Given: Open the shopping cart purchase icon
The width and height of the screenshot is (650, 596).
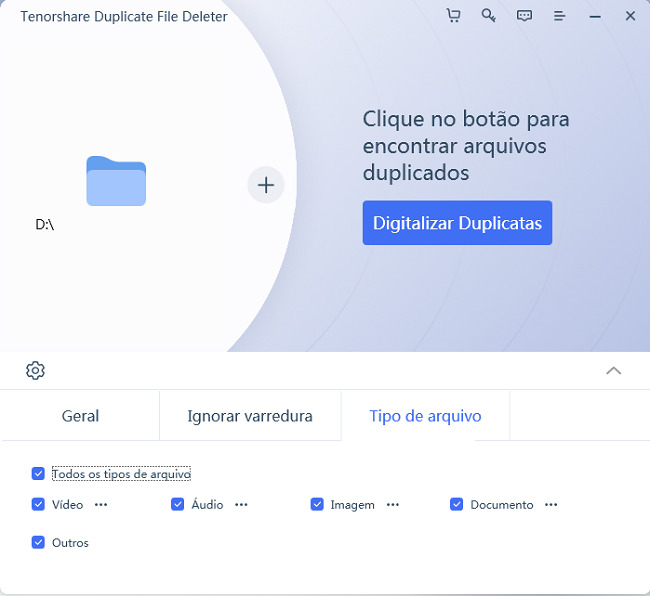Looking at the screenshot, I should point(453,16).
